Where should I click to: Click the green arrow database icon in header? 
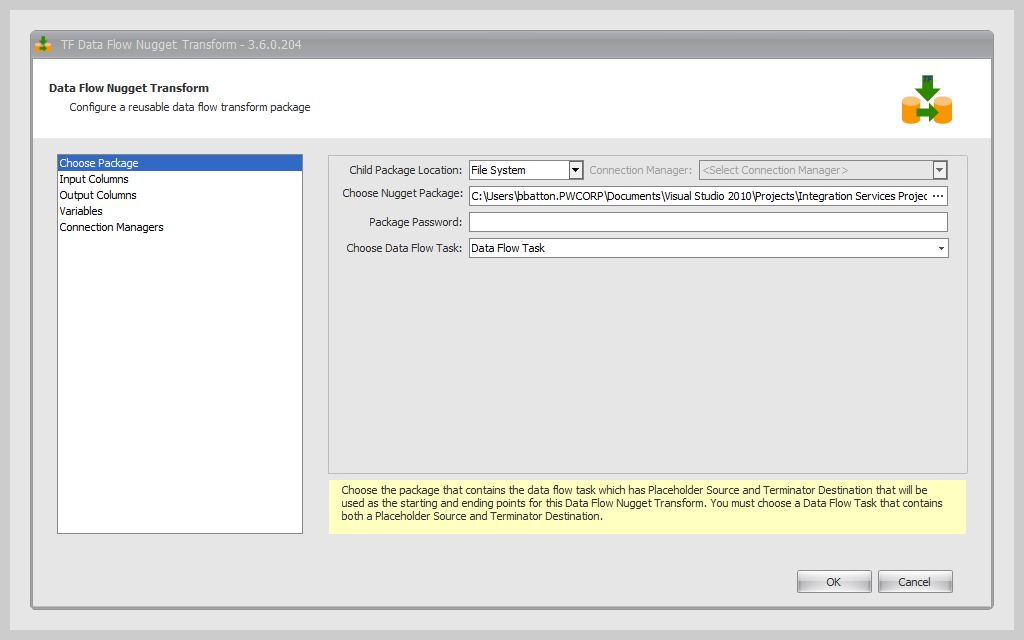926,99
